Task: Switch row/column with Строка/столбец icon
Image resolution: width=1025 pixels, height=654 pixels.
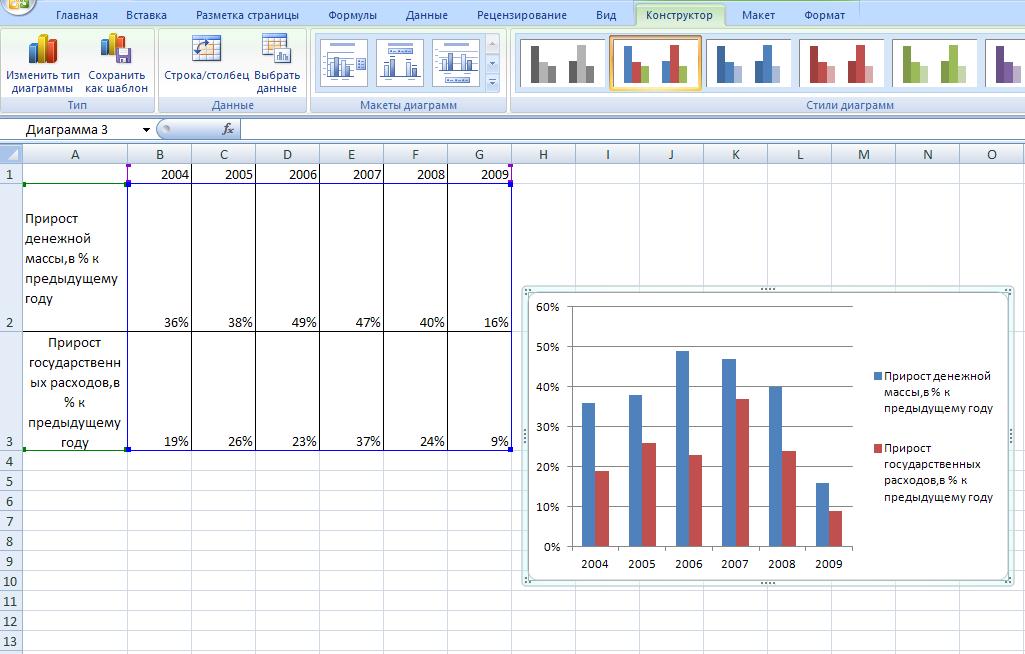Action: pyautogui.click(x=206, y=59)
